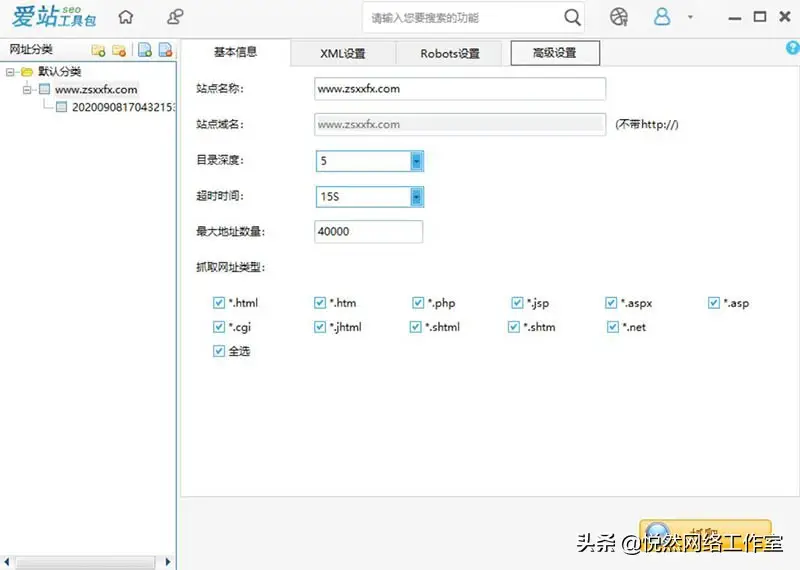Select www.zsxxfx.com in the site tree
Screen dimensions: 800x570
coord(96,90)
